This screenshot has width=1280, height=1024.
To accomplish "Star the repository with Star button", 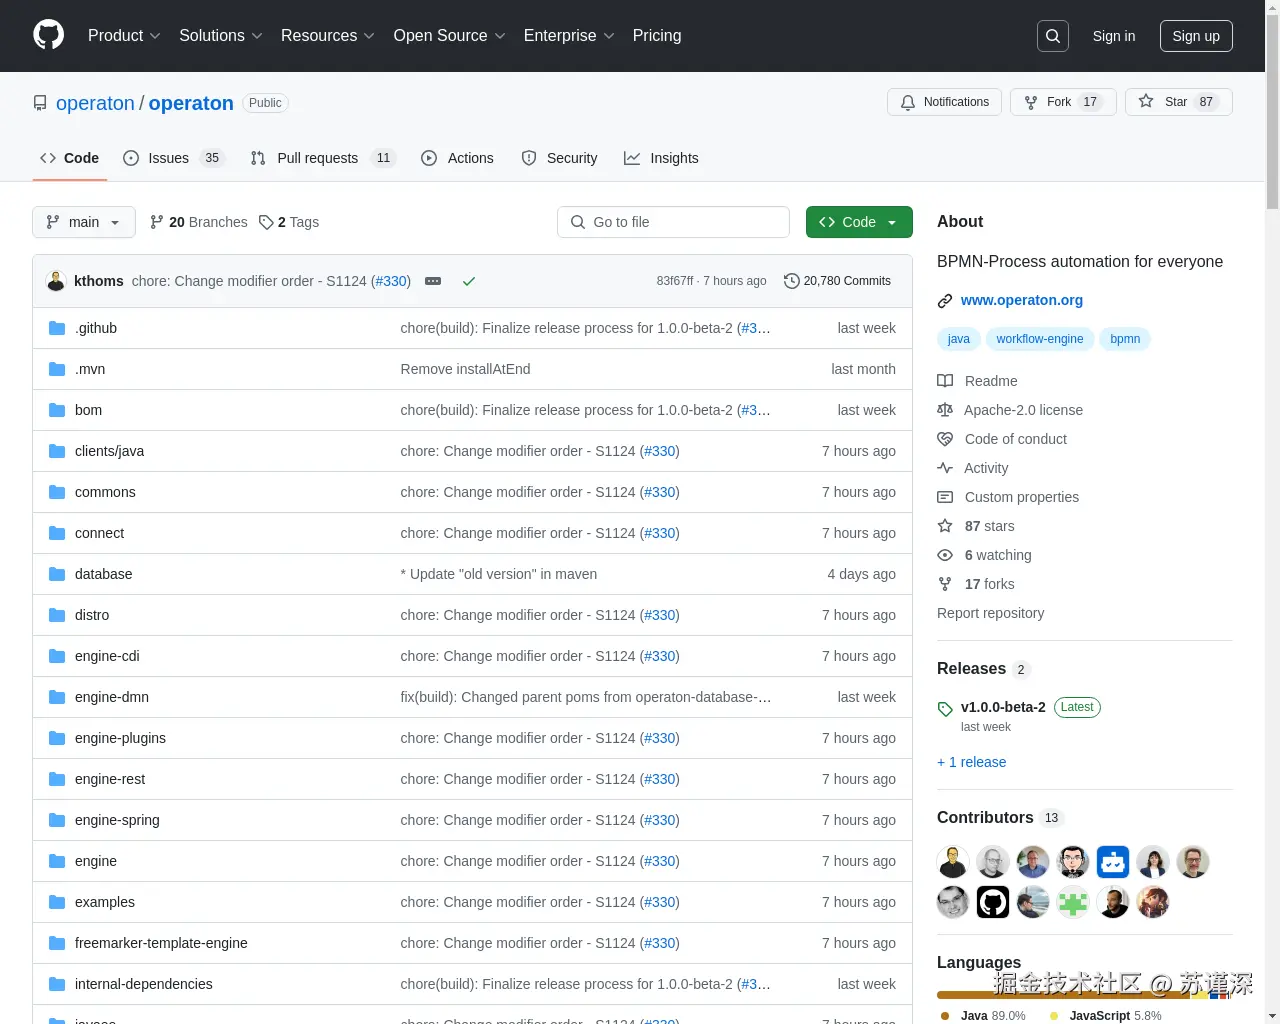I will click(x=1179, y=102).
